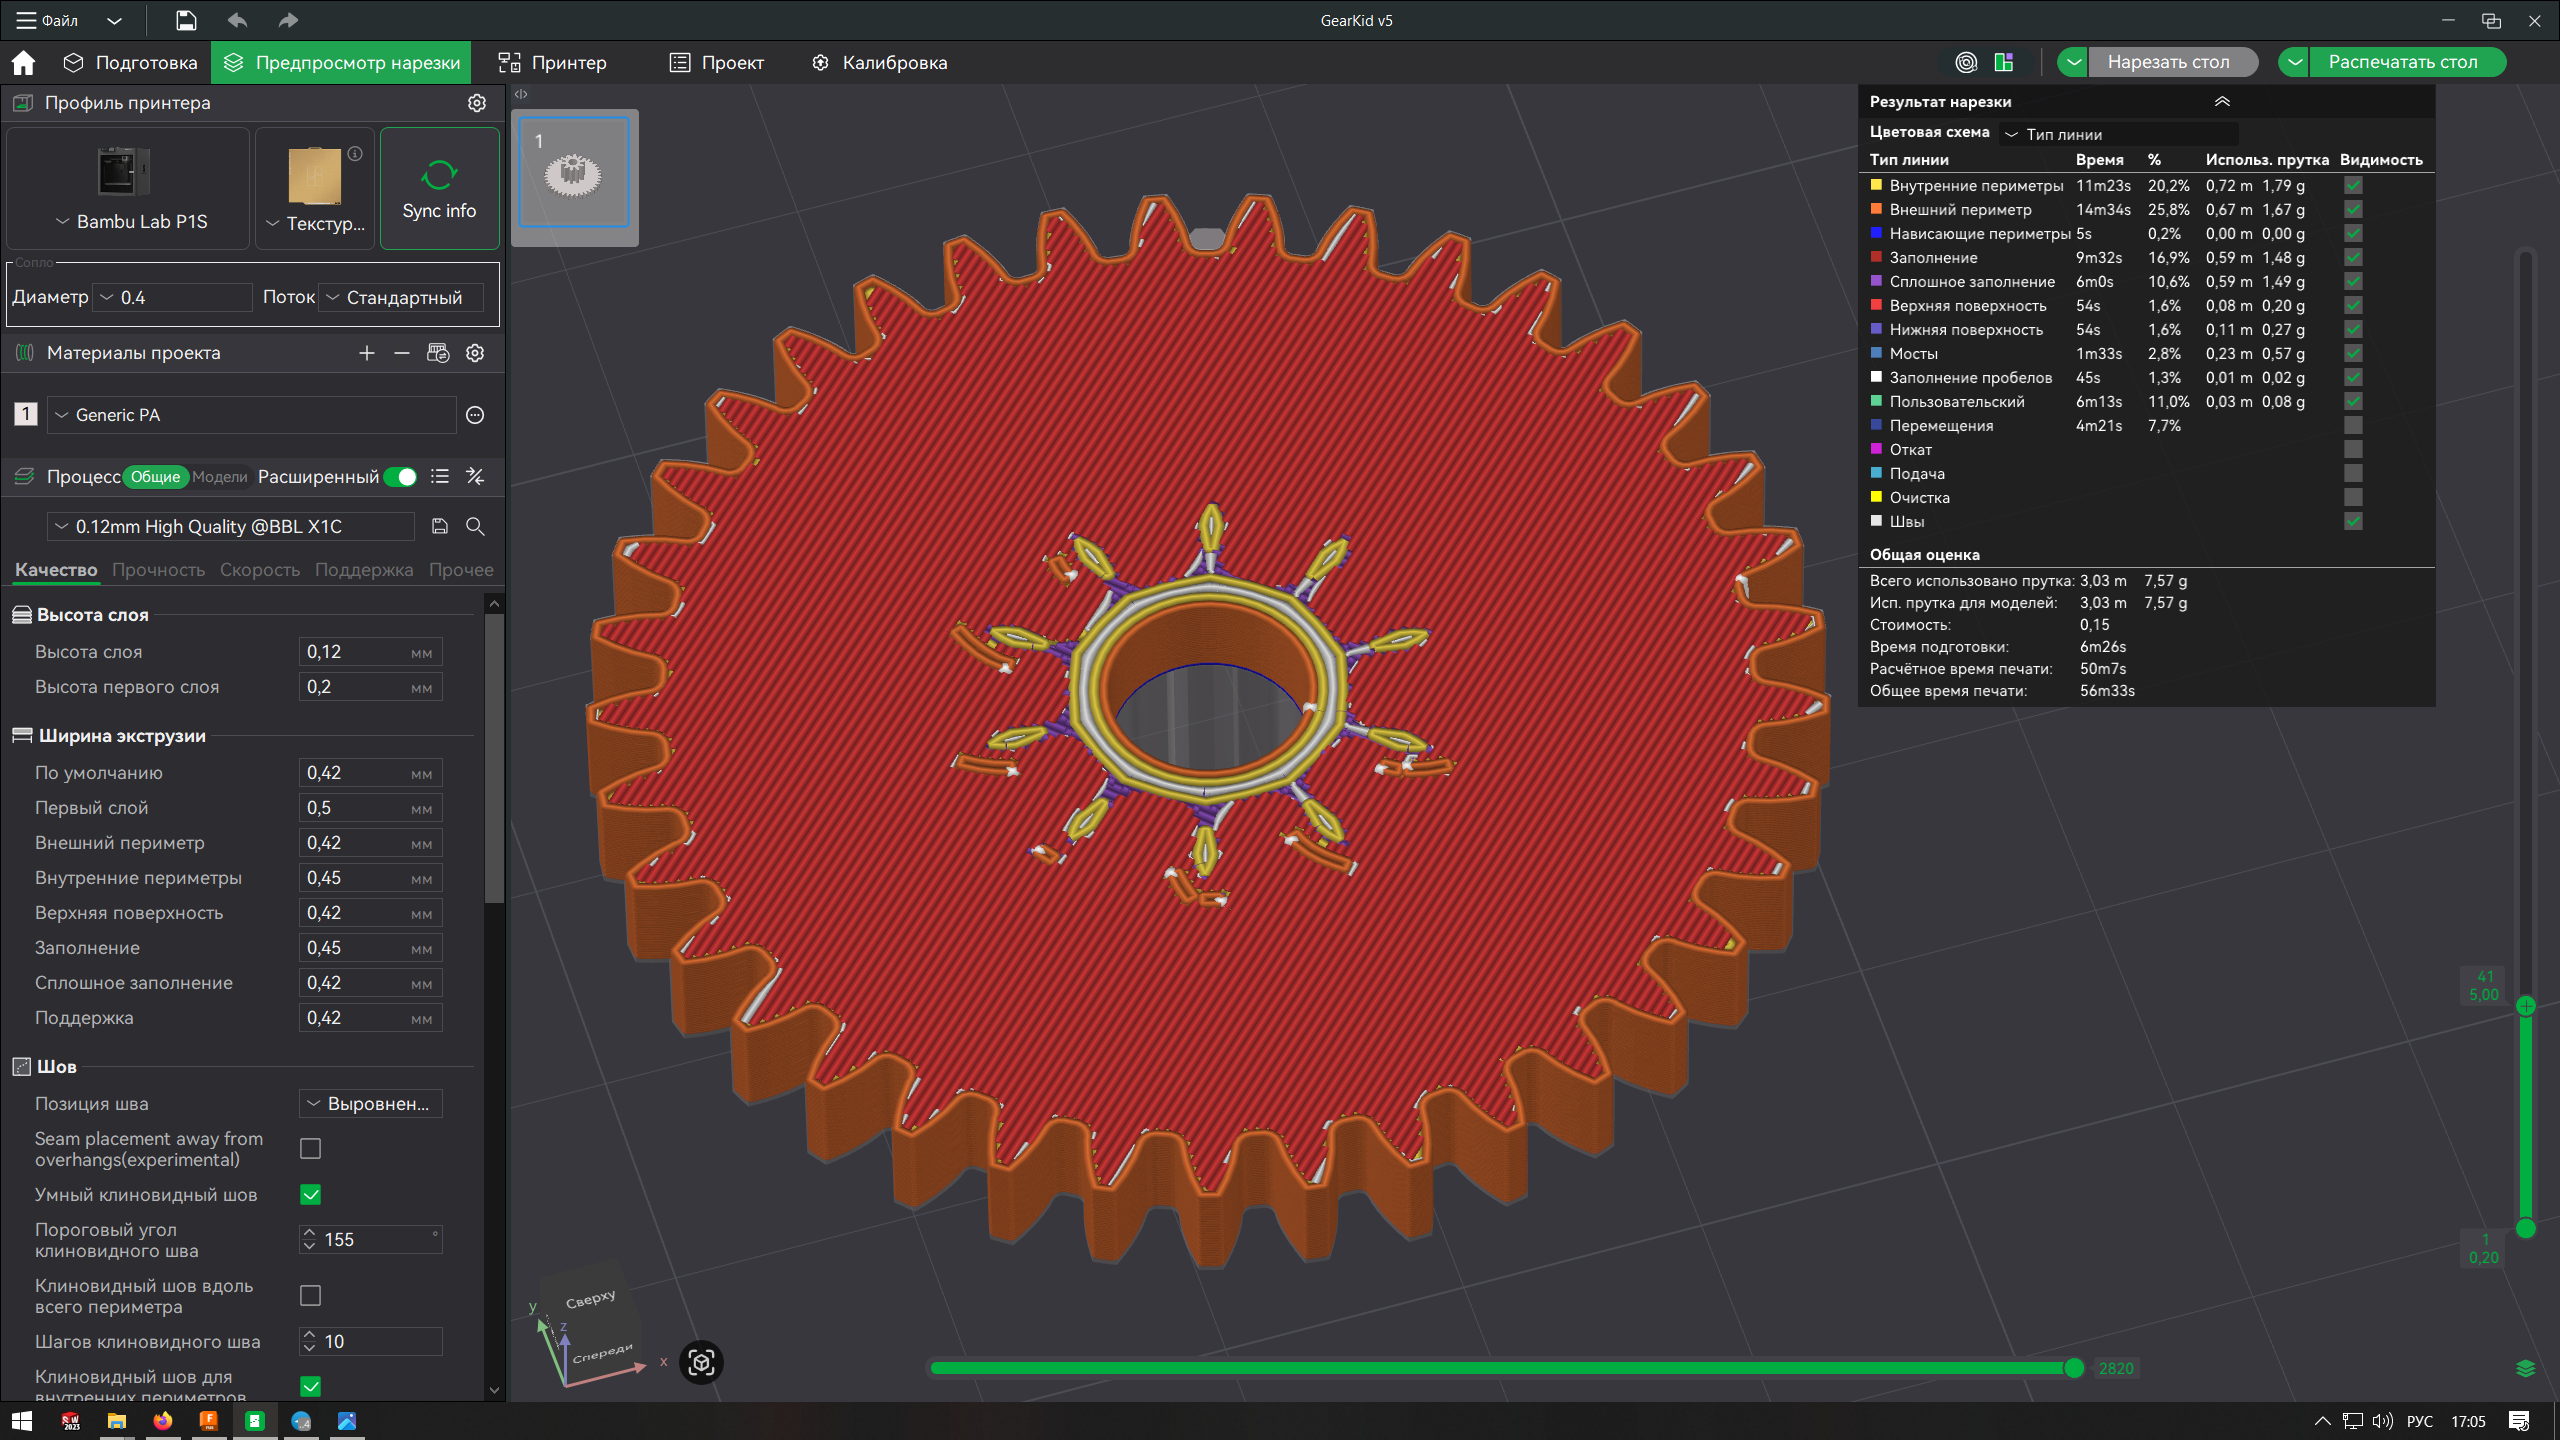Click the Sync info button
The height and width of the screenshot is (1440, 2560).
439,189
